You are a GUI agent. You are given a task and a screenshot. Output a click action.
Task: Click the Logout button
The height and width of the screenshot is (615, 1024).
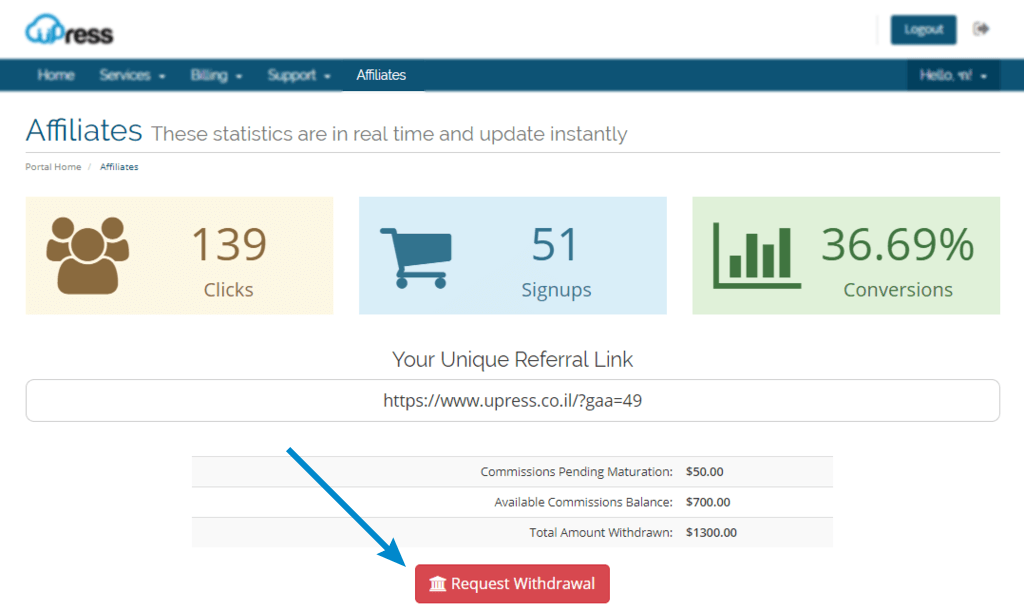pos(923,29)
